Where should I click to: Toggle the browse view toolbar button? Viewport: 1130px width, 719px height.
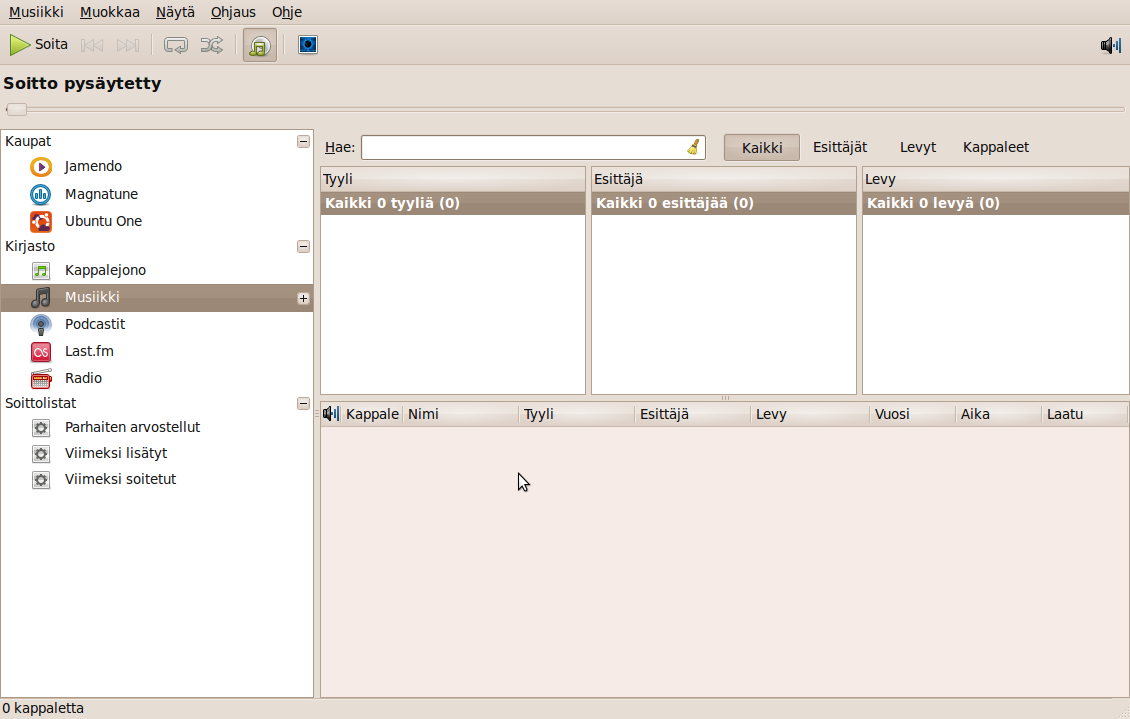tap(260, 46)
